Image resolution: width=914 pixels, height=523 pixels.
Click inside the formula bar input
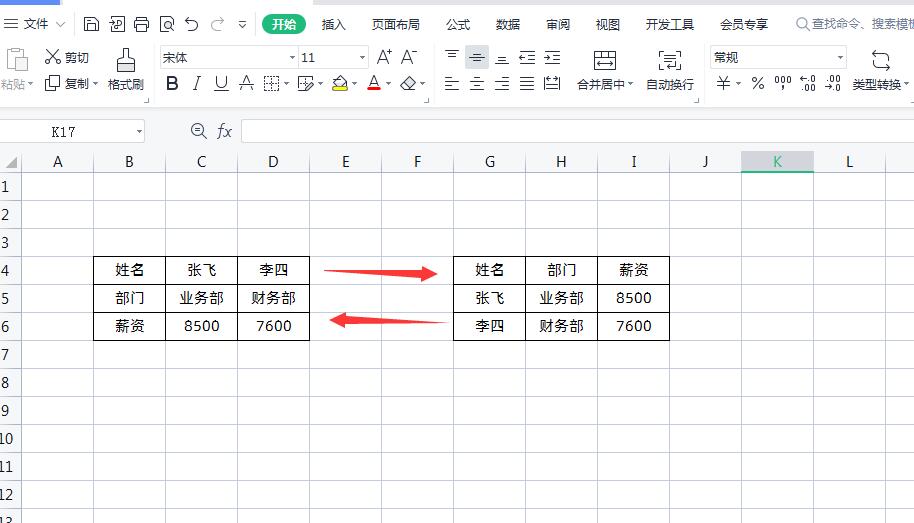coord(570,131)
